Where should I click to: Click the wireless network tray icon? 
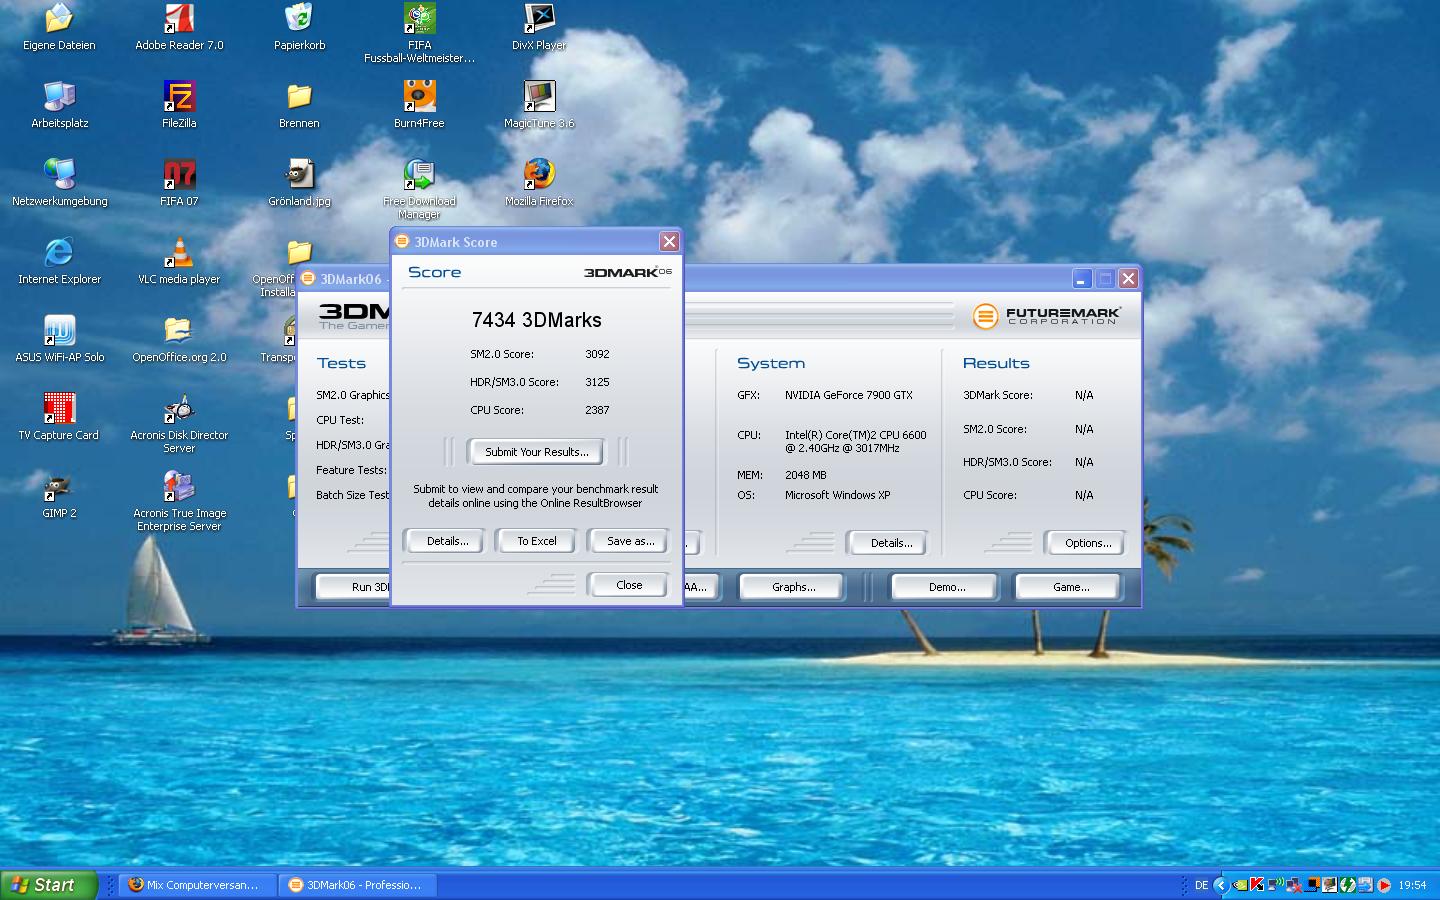tap(1276, 885)
